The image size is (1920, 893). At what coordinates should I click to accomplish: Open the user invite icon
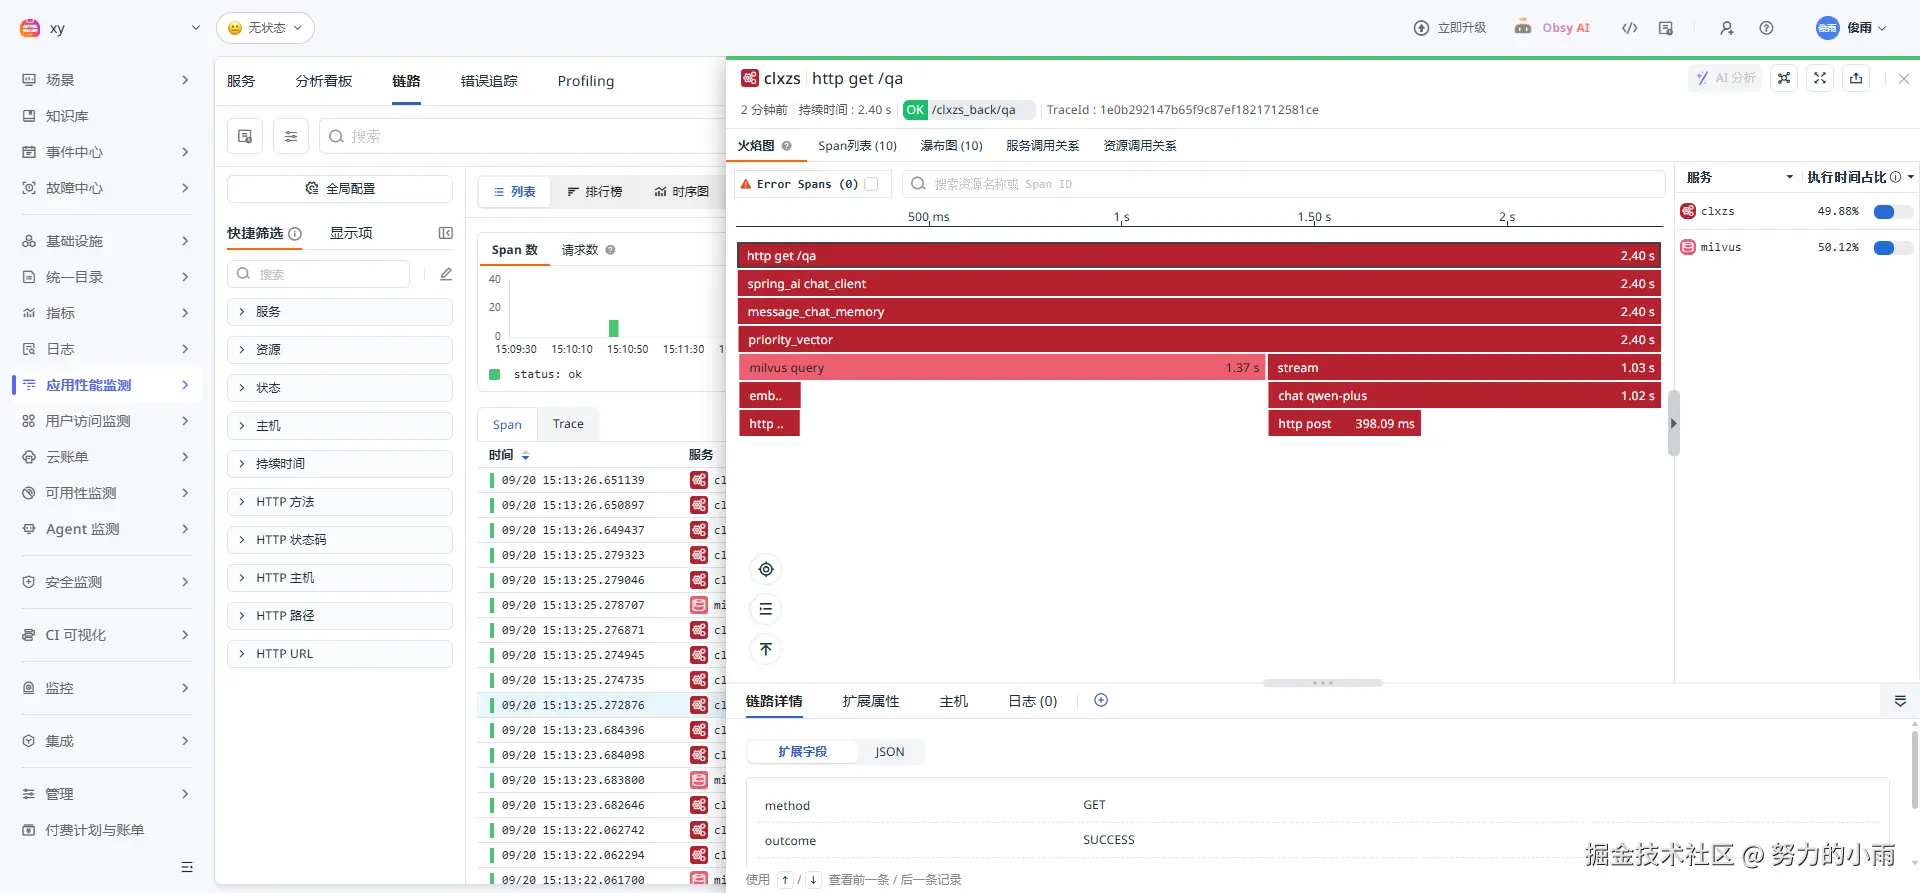point(1726,28)
